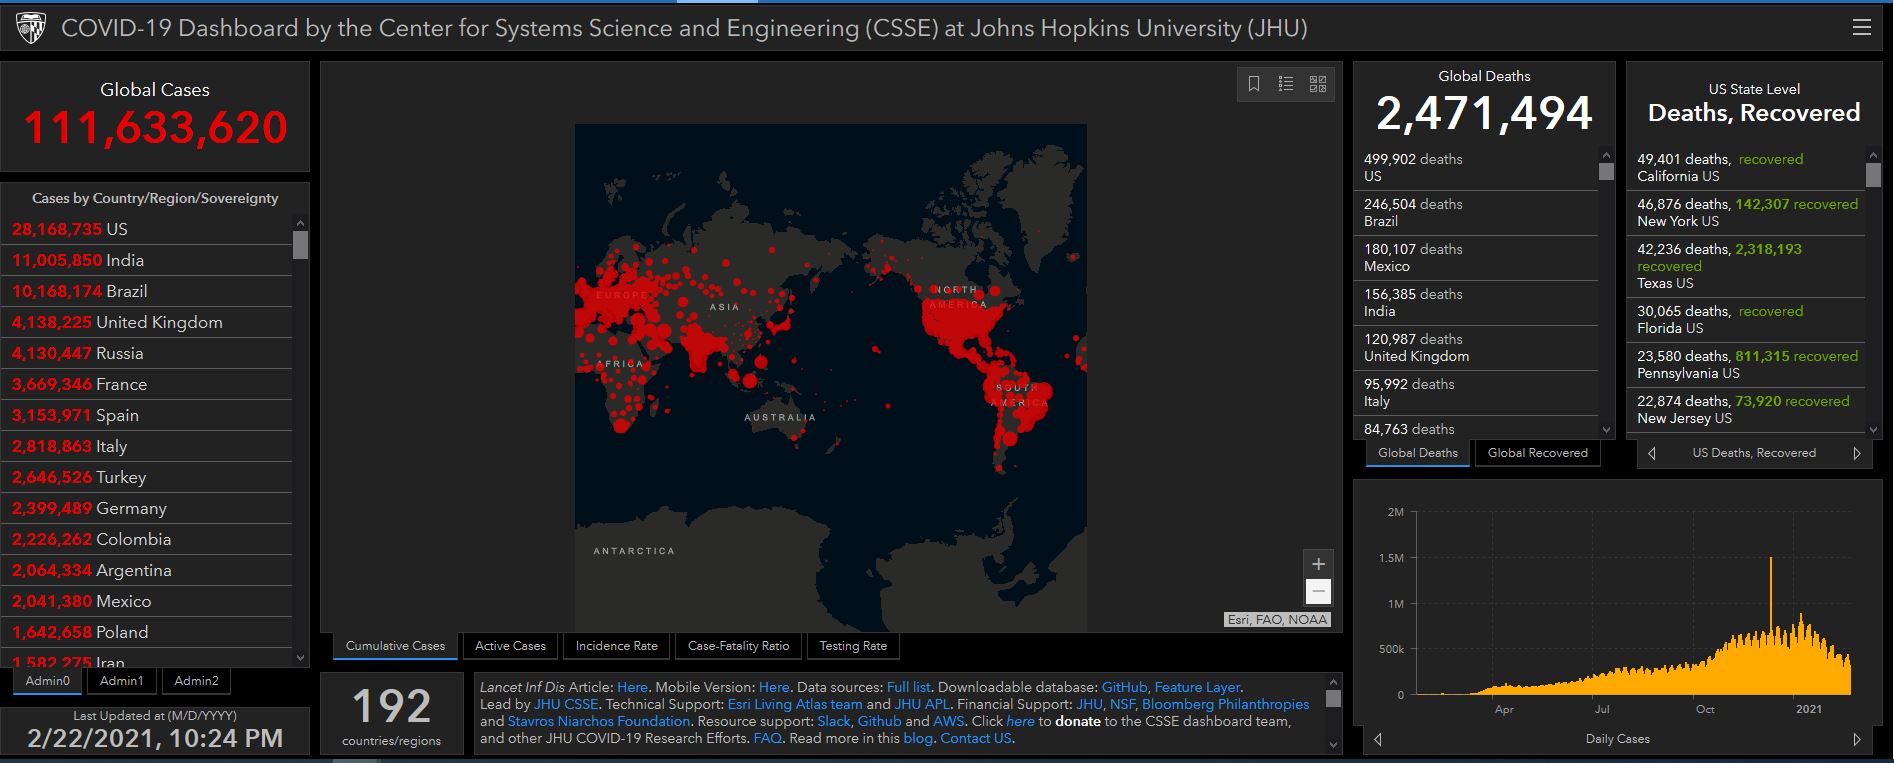
Task: Click the bookmarks icon on the map
Action: tap(1254, 84)
